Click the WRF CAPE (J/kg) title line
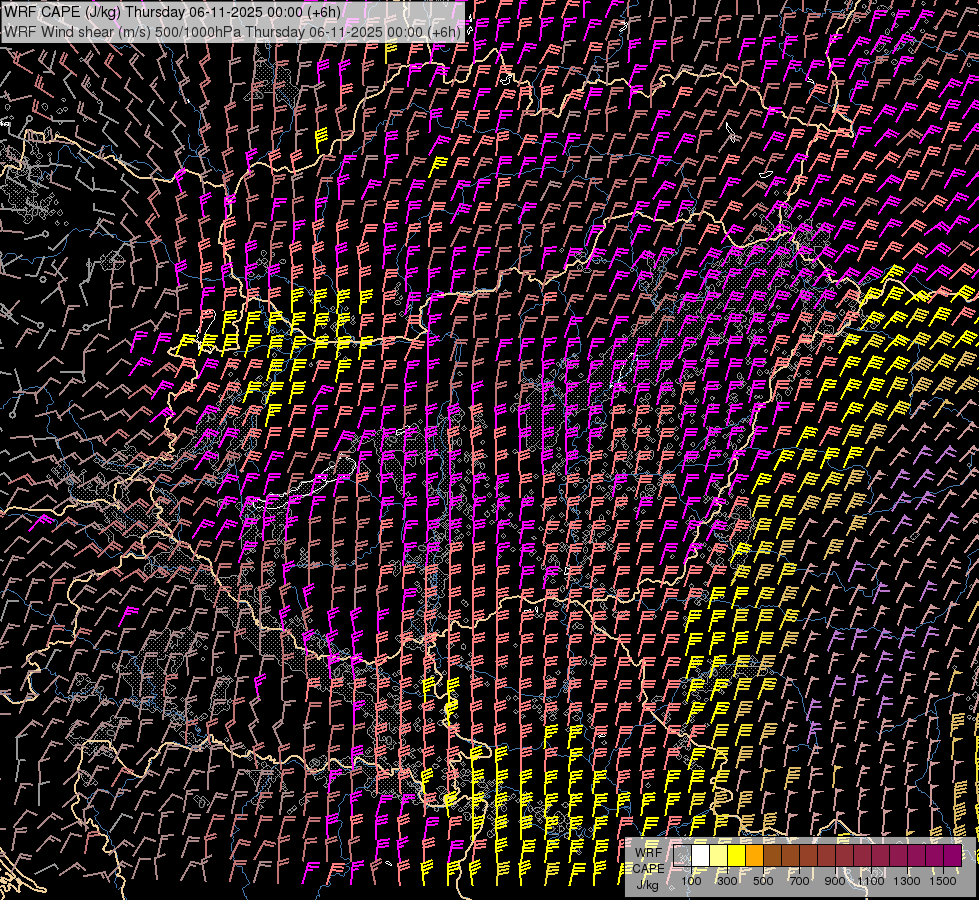Image resolution: width=979 pixels, height=900 pixels. tap(172, 12)
